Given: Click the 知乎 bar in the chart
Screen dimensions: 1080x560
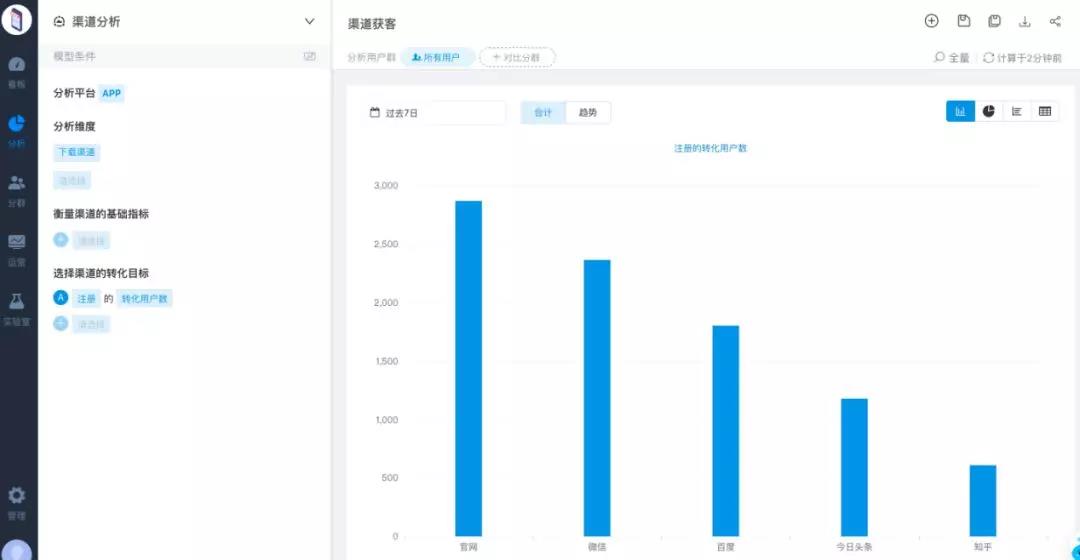Looking at the screenshot, I should (983, 501).
